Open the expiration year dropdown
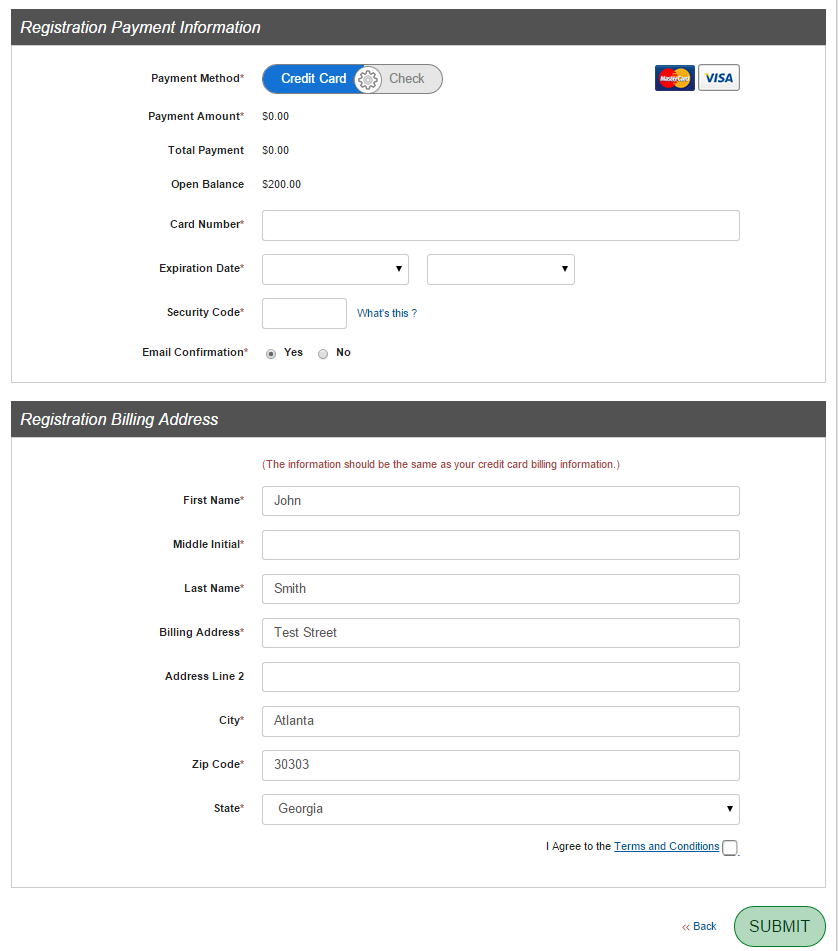 [500, 269]
